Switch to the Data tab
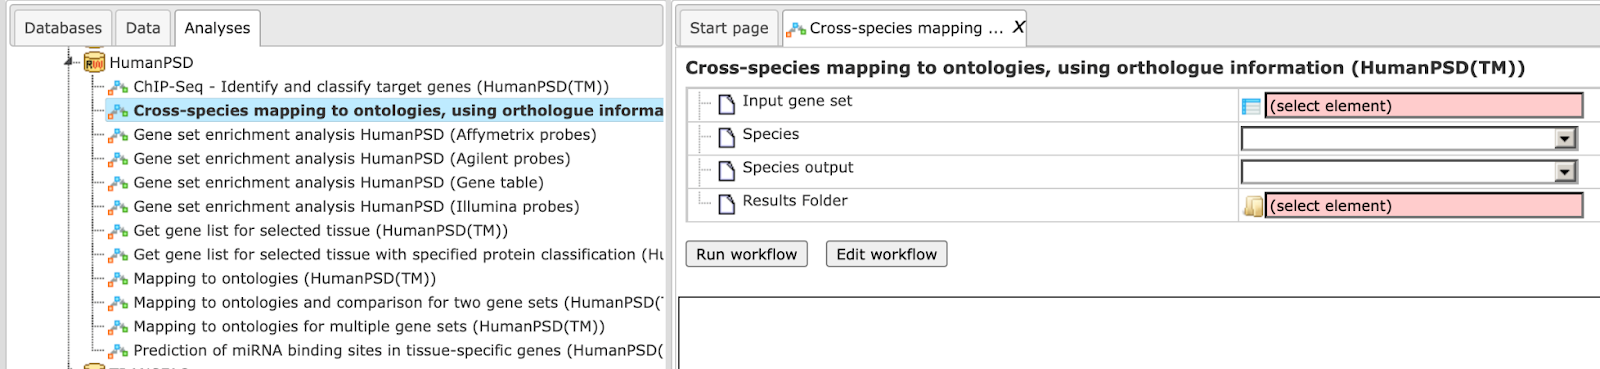Viewport: 1600px width, 369px height. [143, 28]
